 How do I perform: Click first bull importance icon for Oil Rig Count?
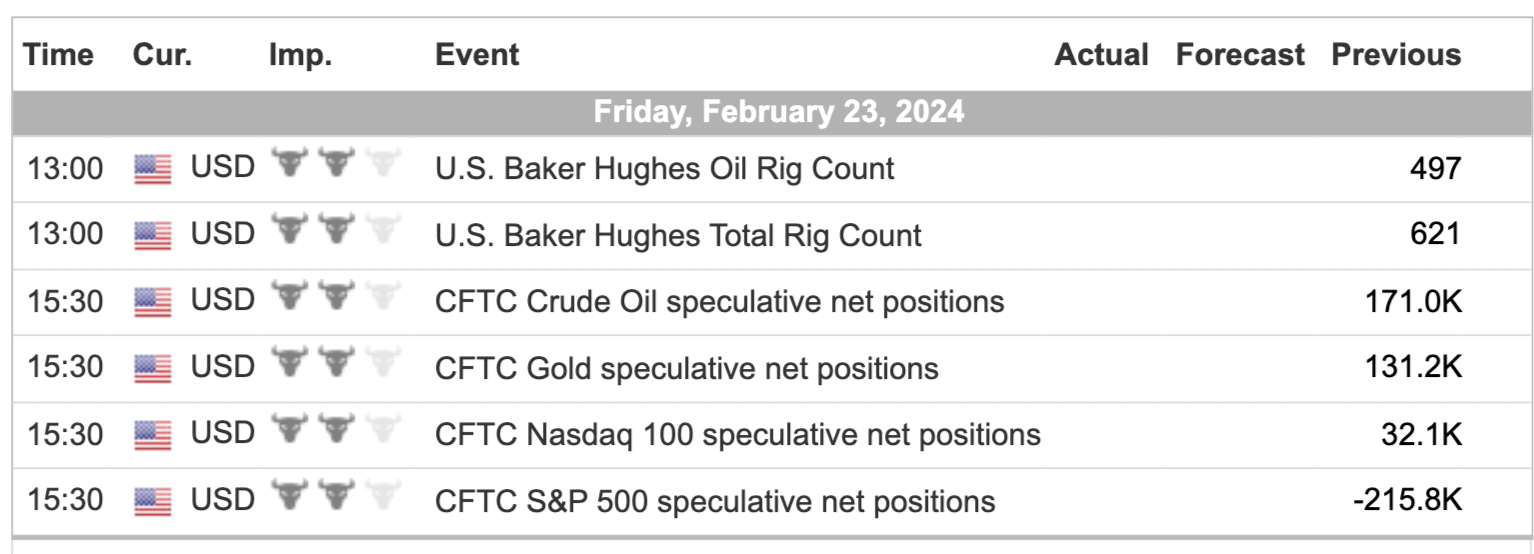(x=290, y=162)
